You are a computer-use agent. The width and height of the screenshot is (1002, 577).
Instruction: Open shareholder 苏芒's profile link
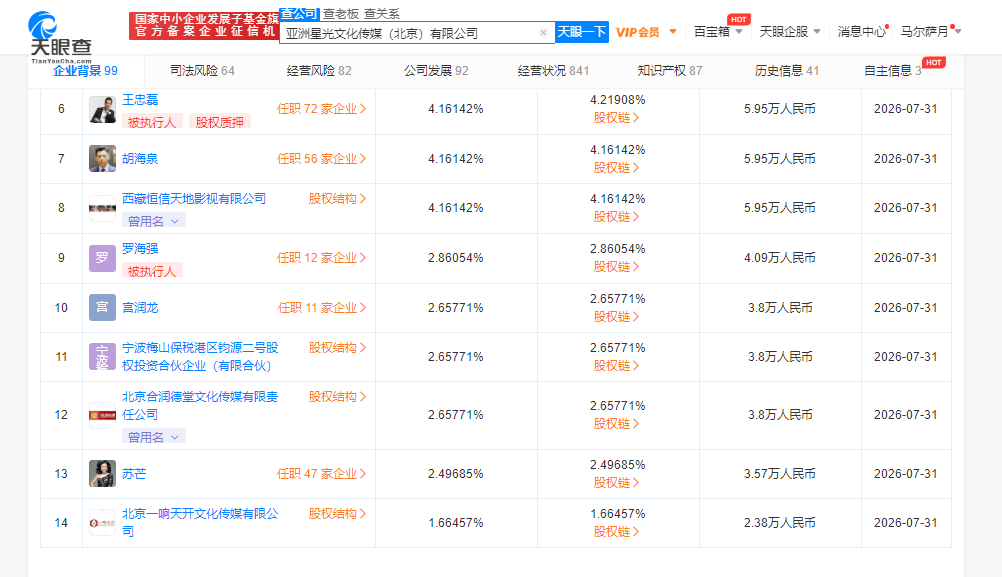(x=134, y=473)
